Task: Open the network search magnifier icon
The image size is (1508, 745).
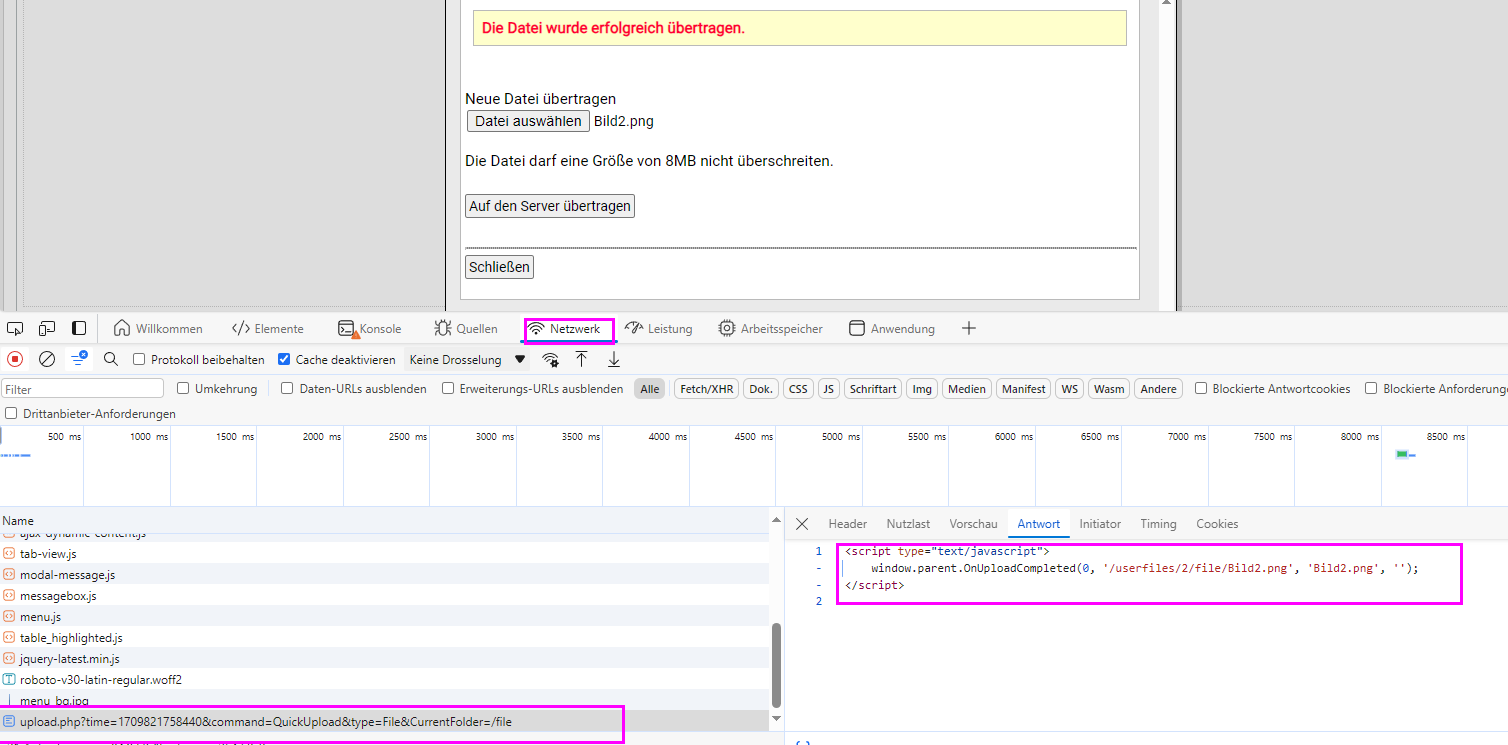Action: click(x=111, y=359)
